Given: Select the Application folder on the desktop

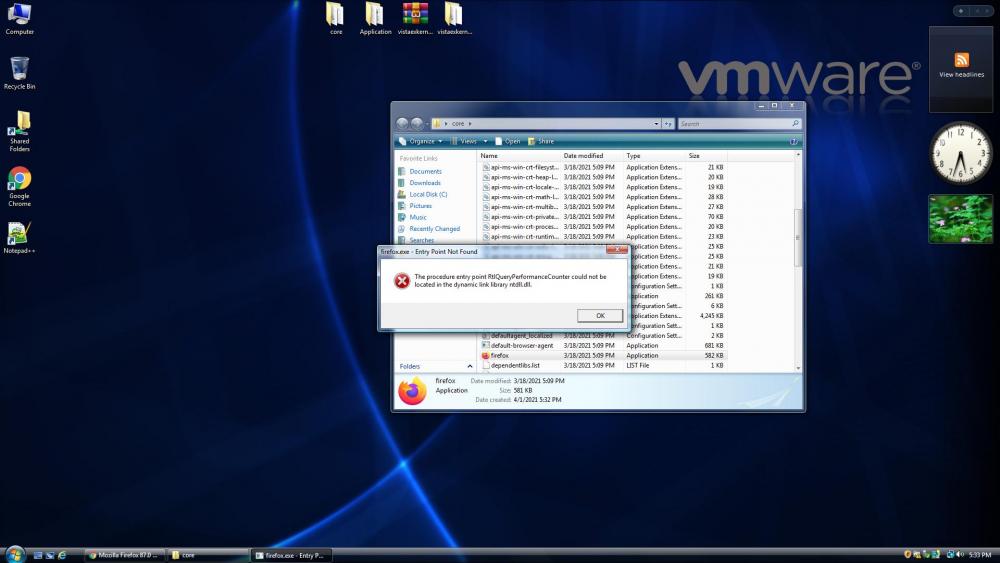Looking at the screenshot, I should 374,14.
